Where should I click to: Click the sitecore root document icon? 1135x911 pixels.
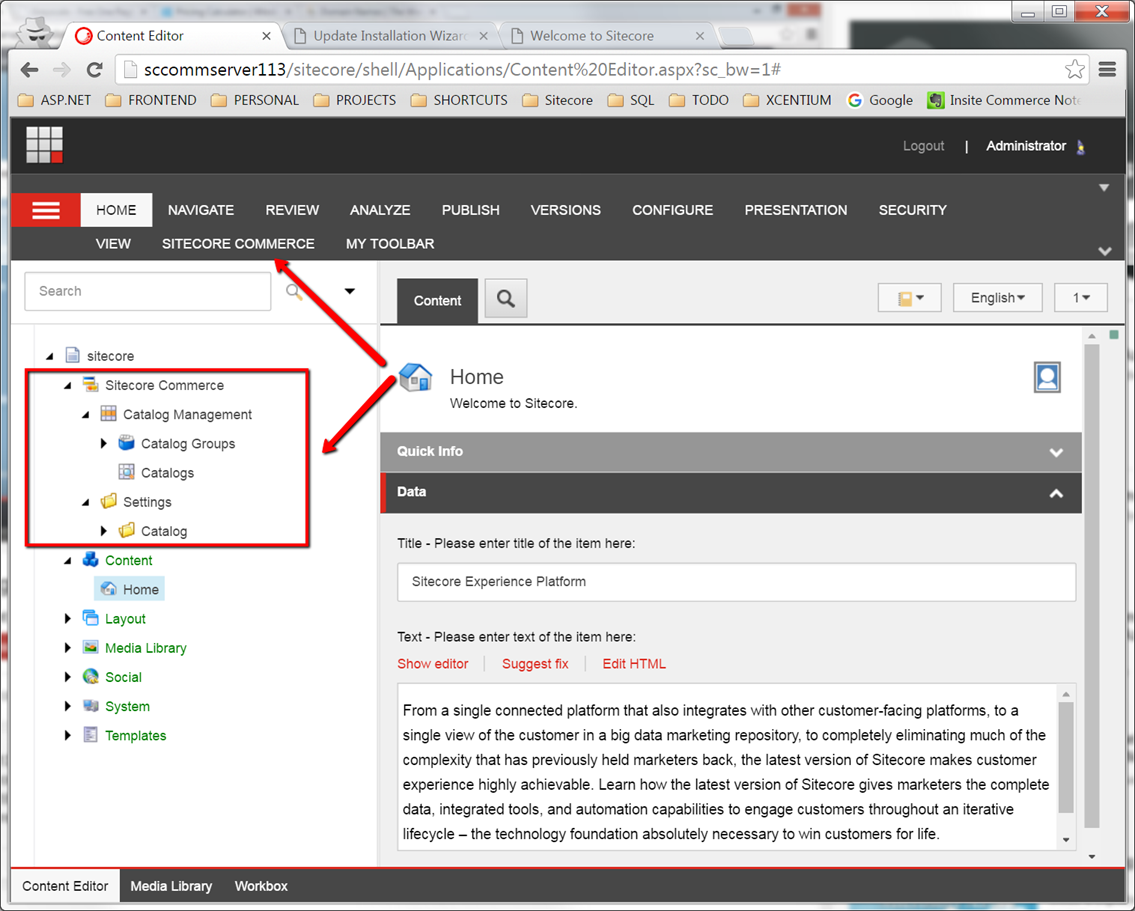click(x=72, y=355)
